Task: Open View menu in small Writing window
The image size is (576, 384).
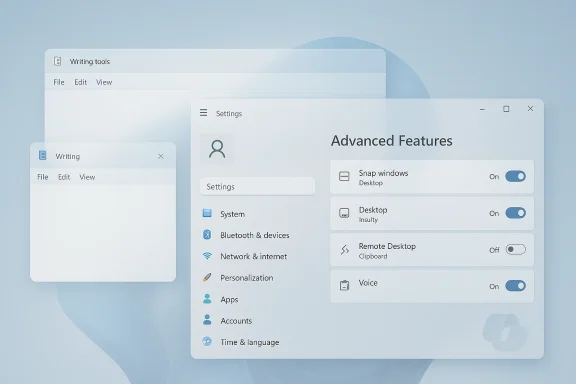Action: pos(87,177)
